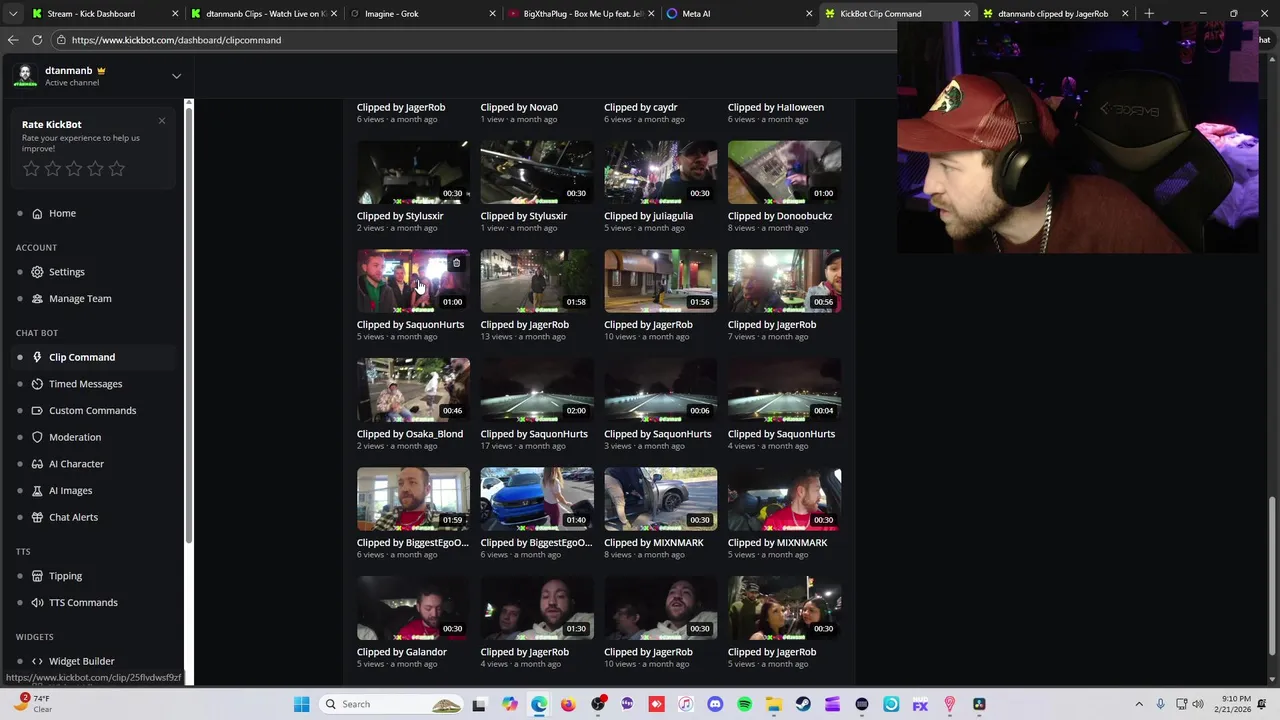Open clip by Osaka_Blond
This screenshot has height=720, width=1280.
tap(413, 390)
